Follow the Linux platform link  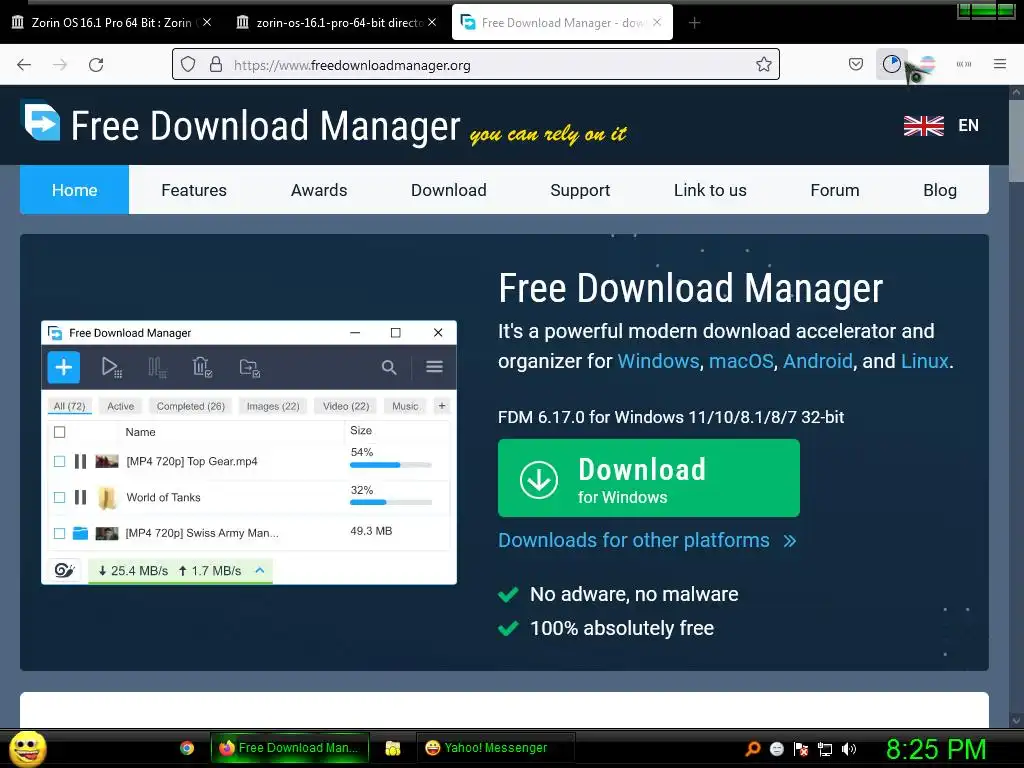924,361
